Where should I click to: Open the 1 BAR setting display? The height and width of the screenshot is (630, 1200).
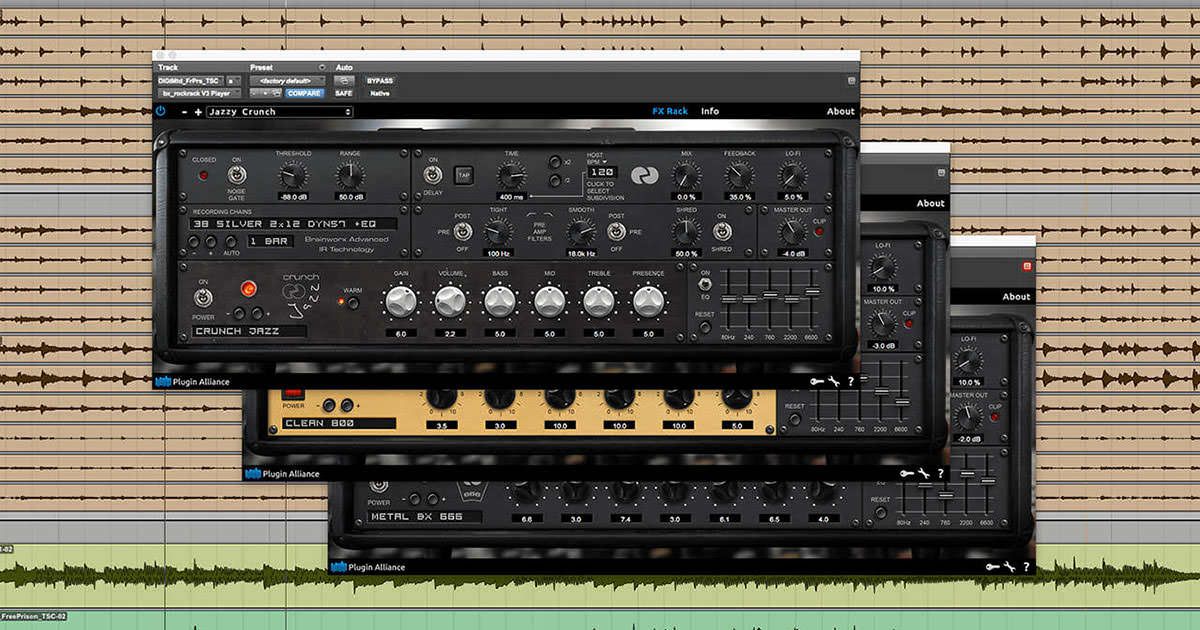[x=269, y=242]
